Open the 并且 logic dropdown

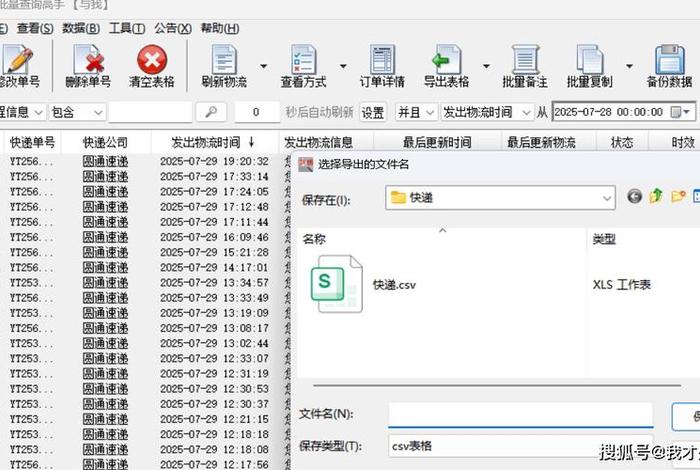[x=416, y=112]
